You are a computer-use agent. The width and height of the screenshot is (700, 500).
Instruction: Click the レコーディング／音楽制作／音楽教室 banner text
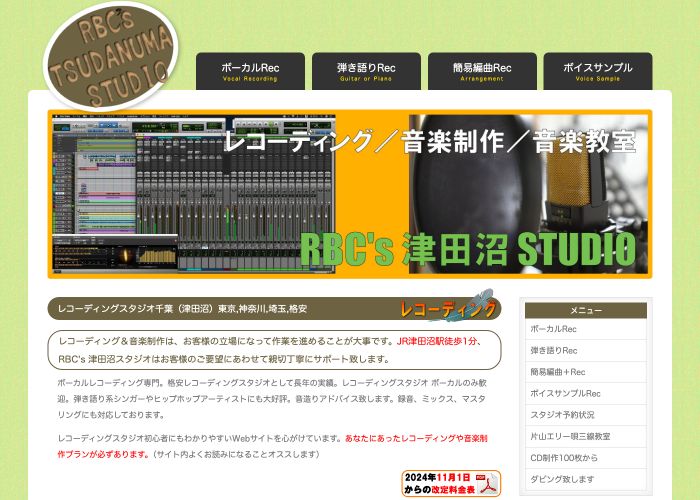429,141
